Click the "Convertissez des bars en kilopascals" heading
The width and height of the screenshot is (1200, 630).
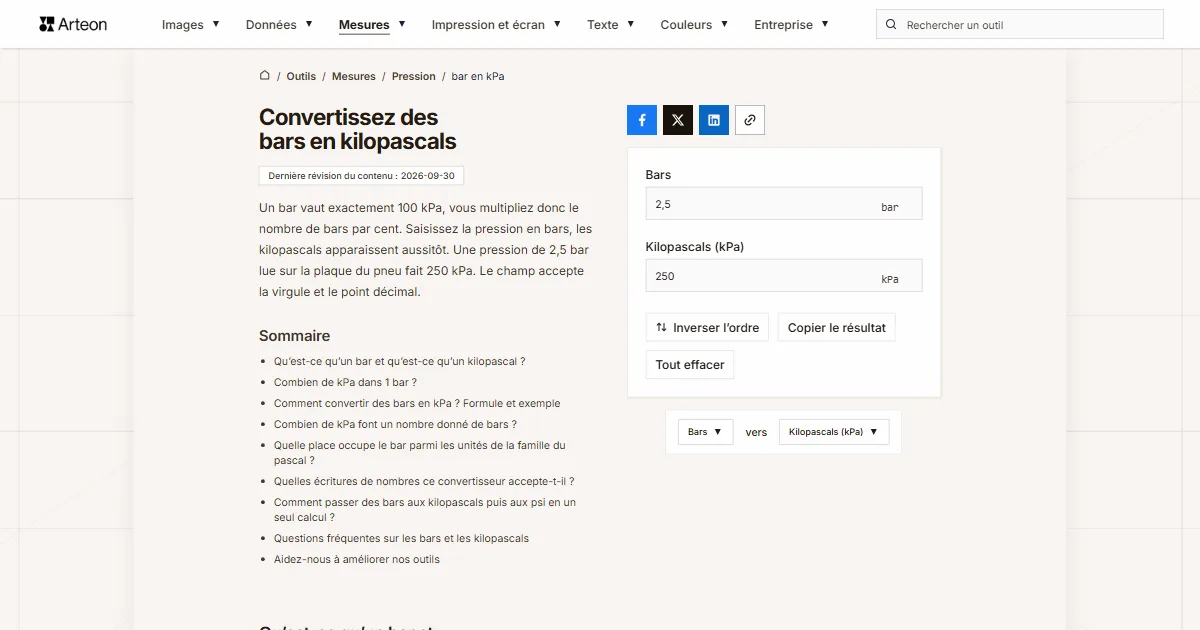click(x=358, y=130)
